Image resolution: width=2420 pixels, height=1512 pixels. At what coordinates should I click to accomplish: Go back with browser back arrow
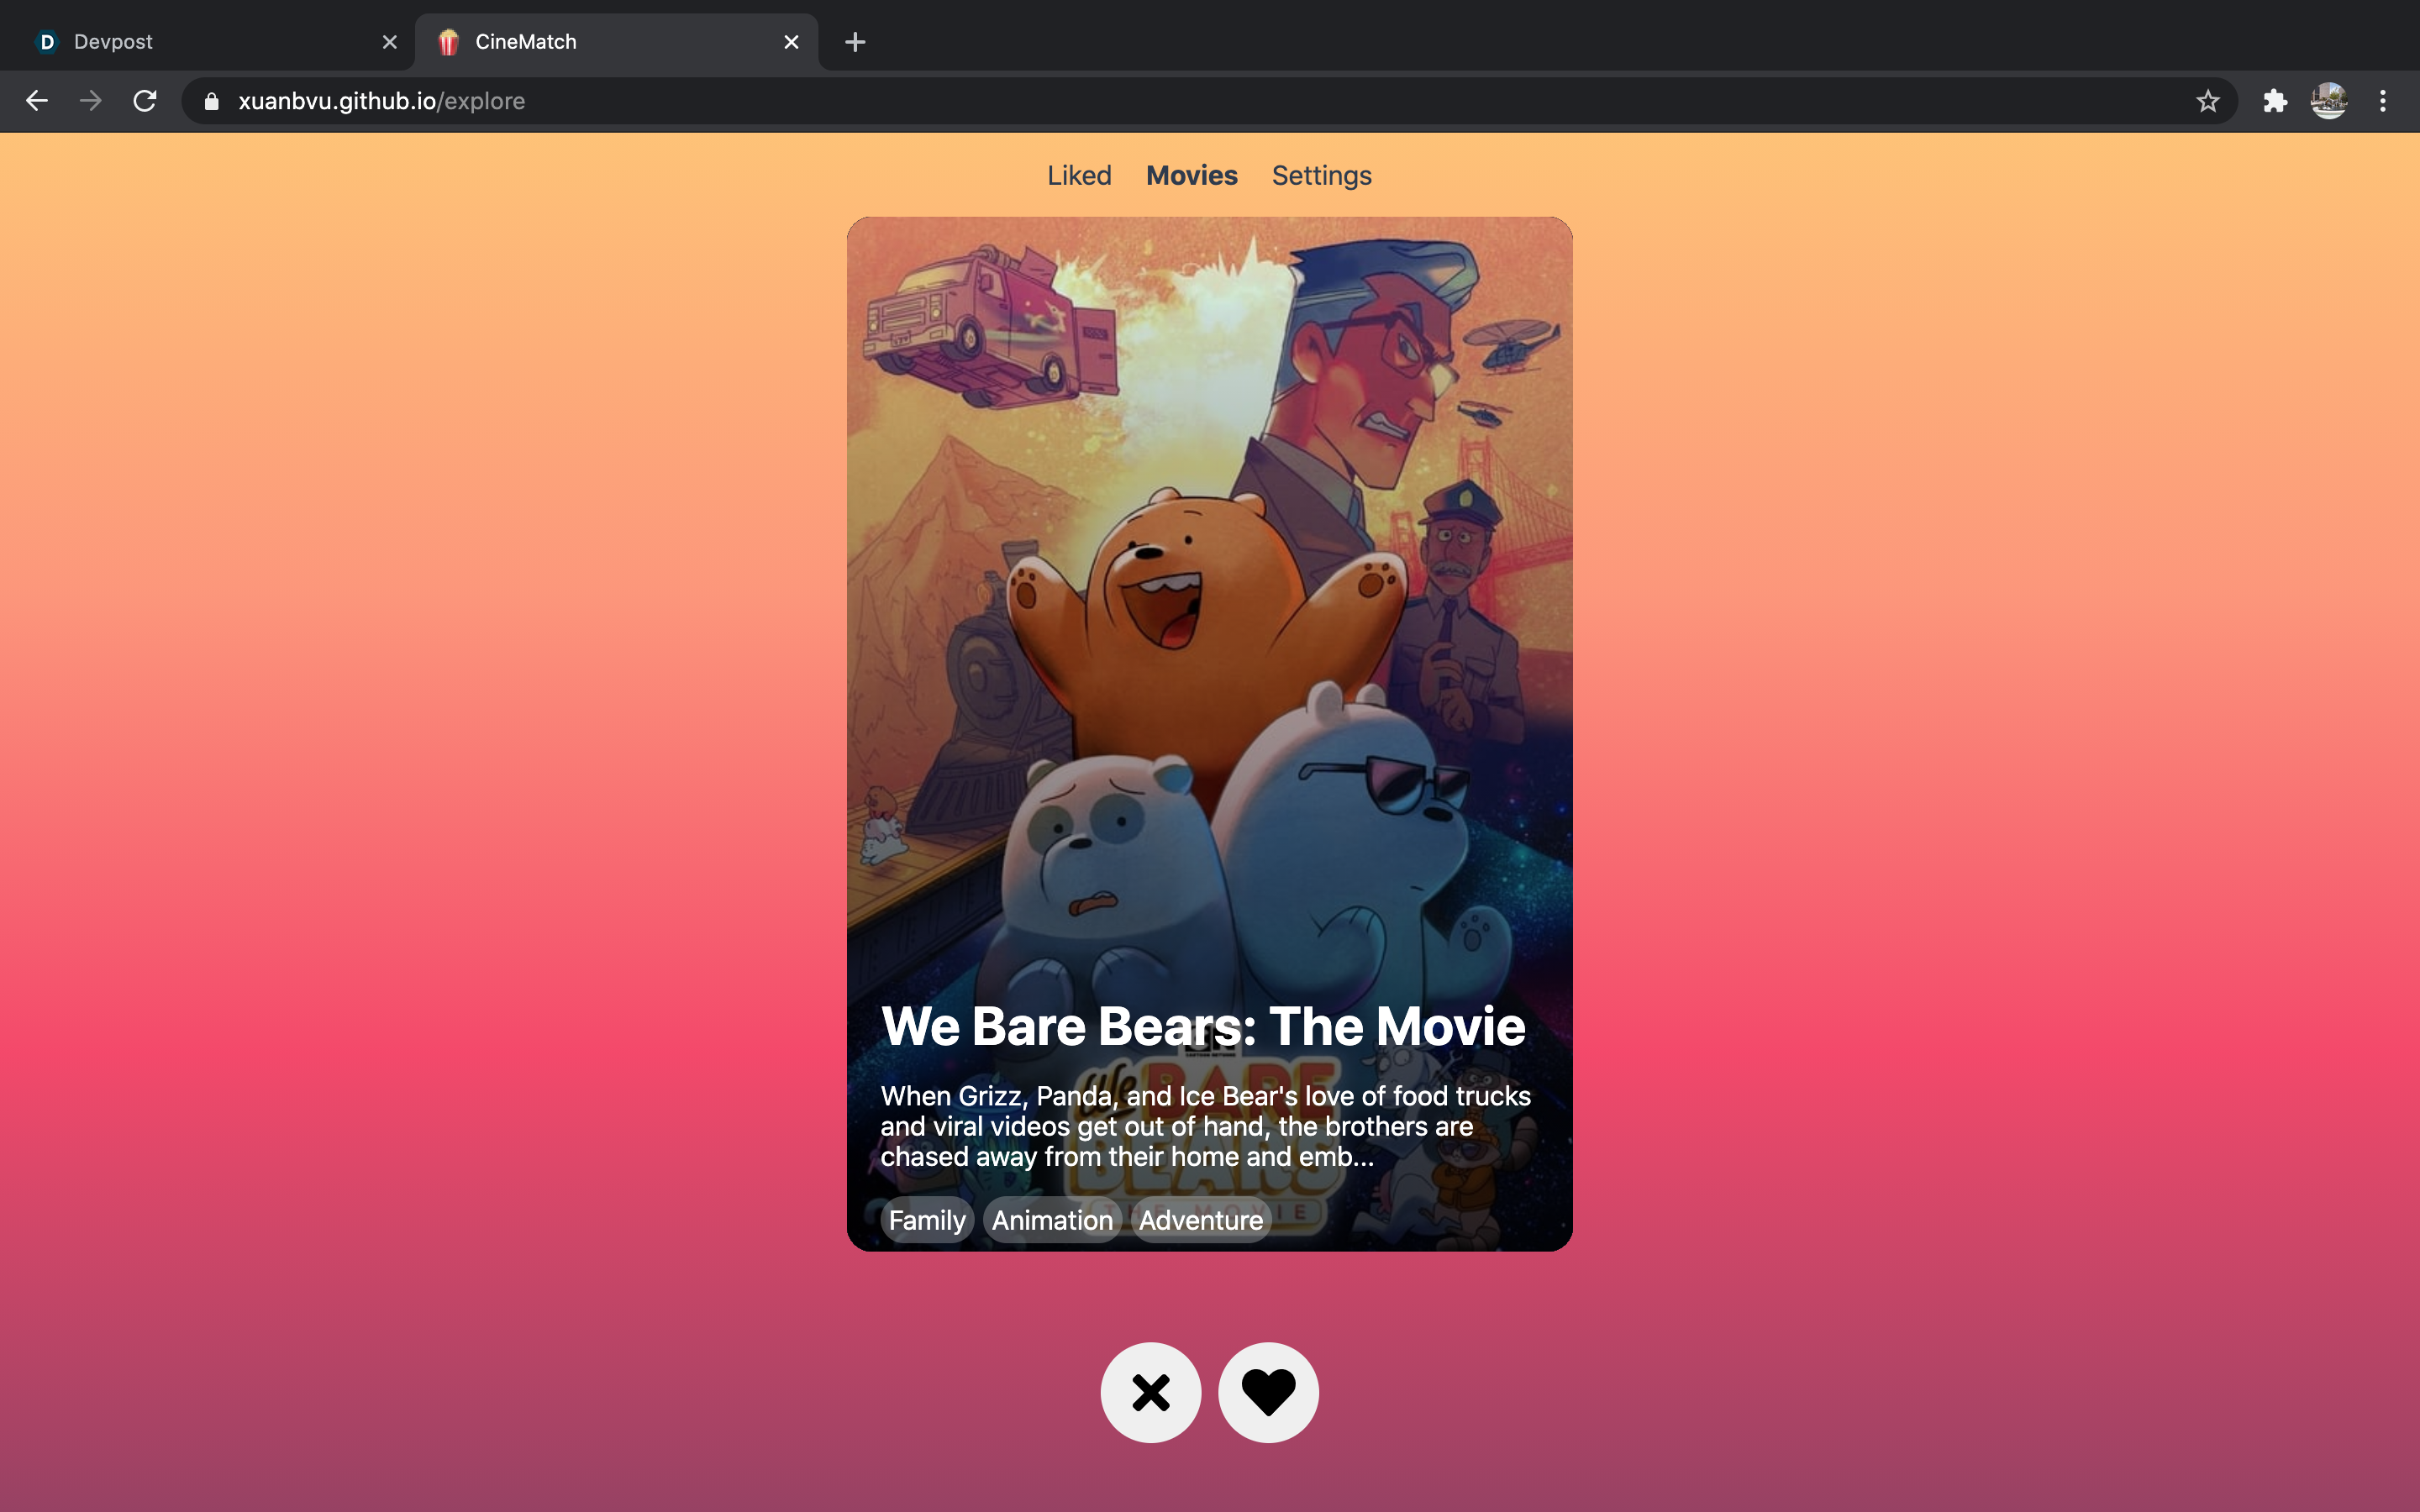coord(37,101)
